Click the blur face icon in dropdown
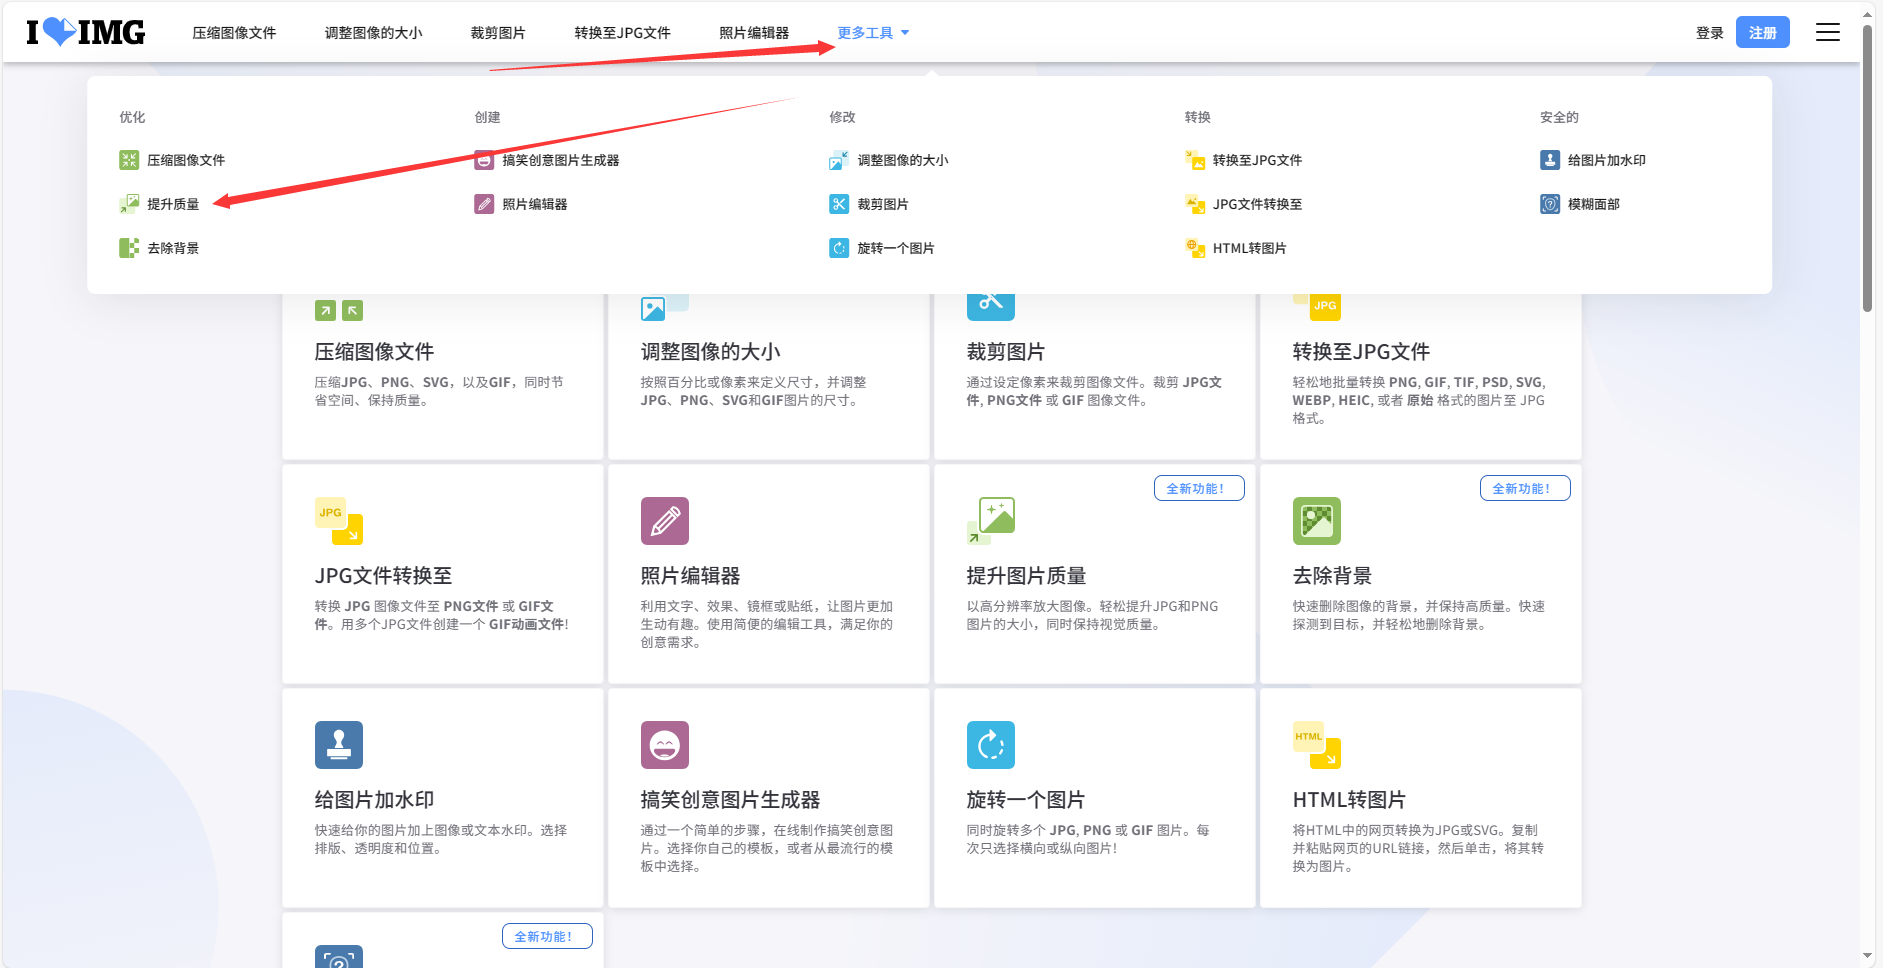This screenshot has height=968, width=1883. coord(1550,204)
